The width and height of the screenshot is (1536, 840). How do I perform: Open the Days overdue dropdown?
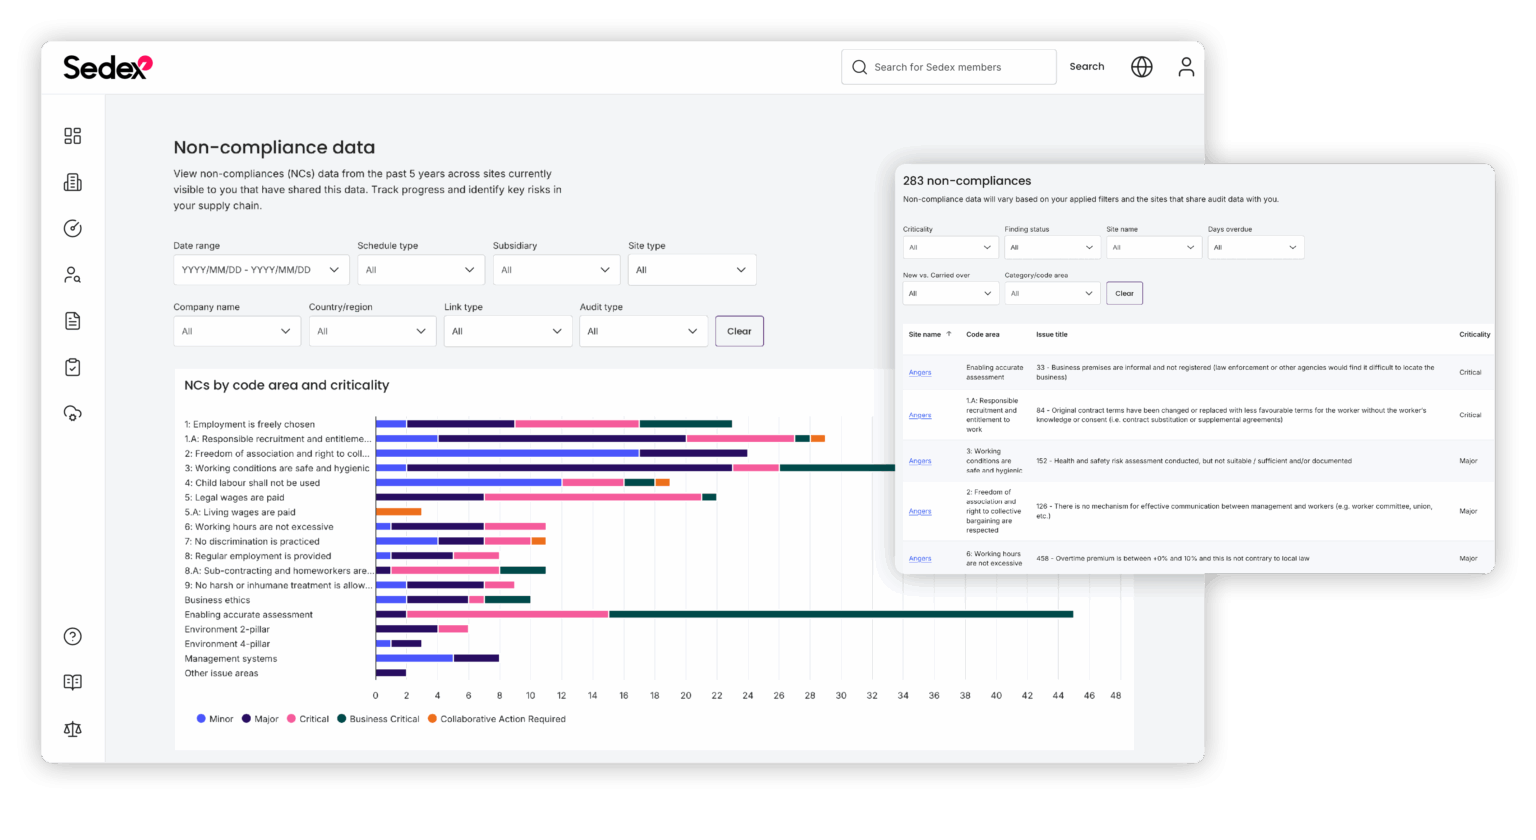click(1255, 247)
